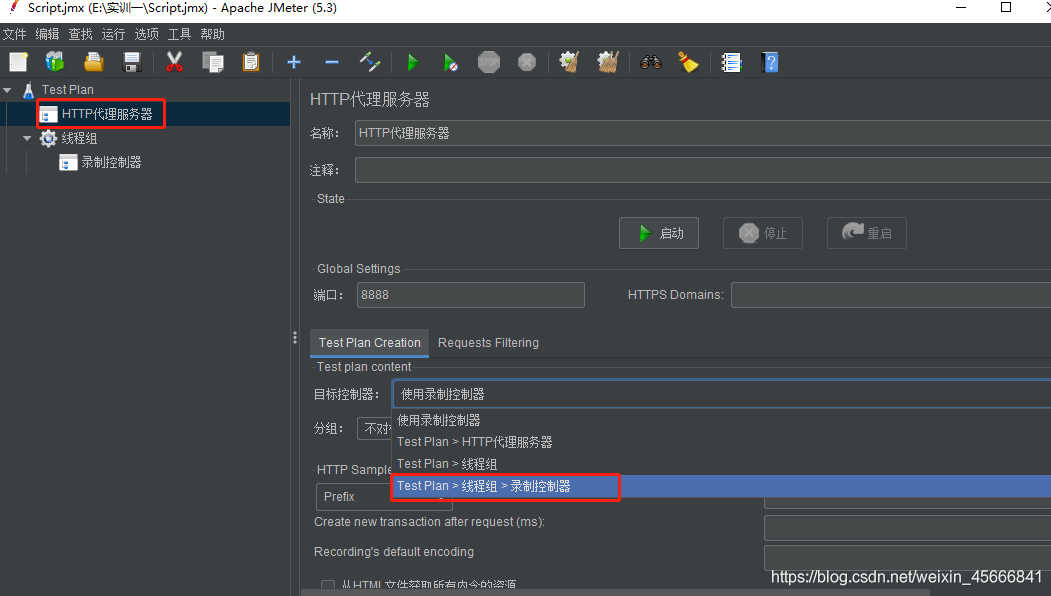Clear results with the gear-and-broom icon

569,62
